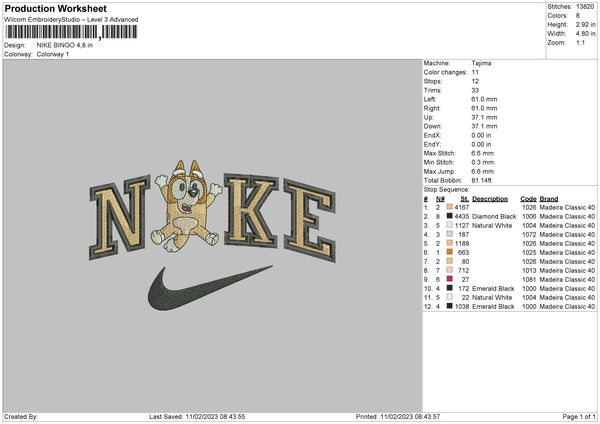Viewport: 600px width, 424px height.
Task: Click the Stitches value 13820
Action: tap(585, 7)
